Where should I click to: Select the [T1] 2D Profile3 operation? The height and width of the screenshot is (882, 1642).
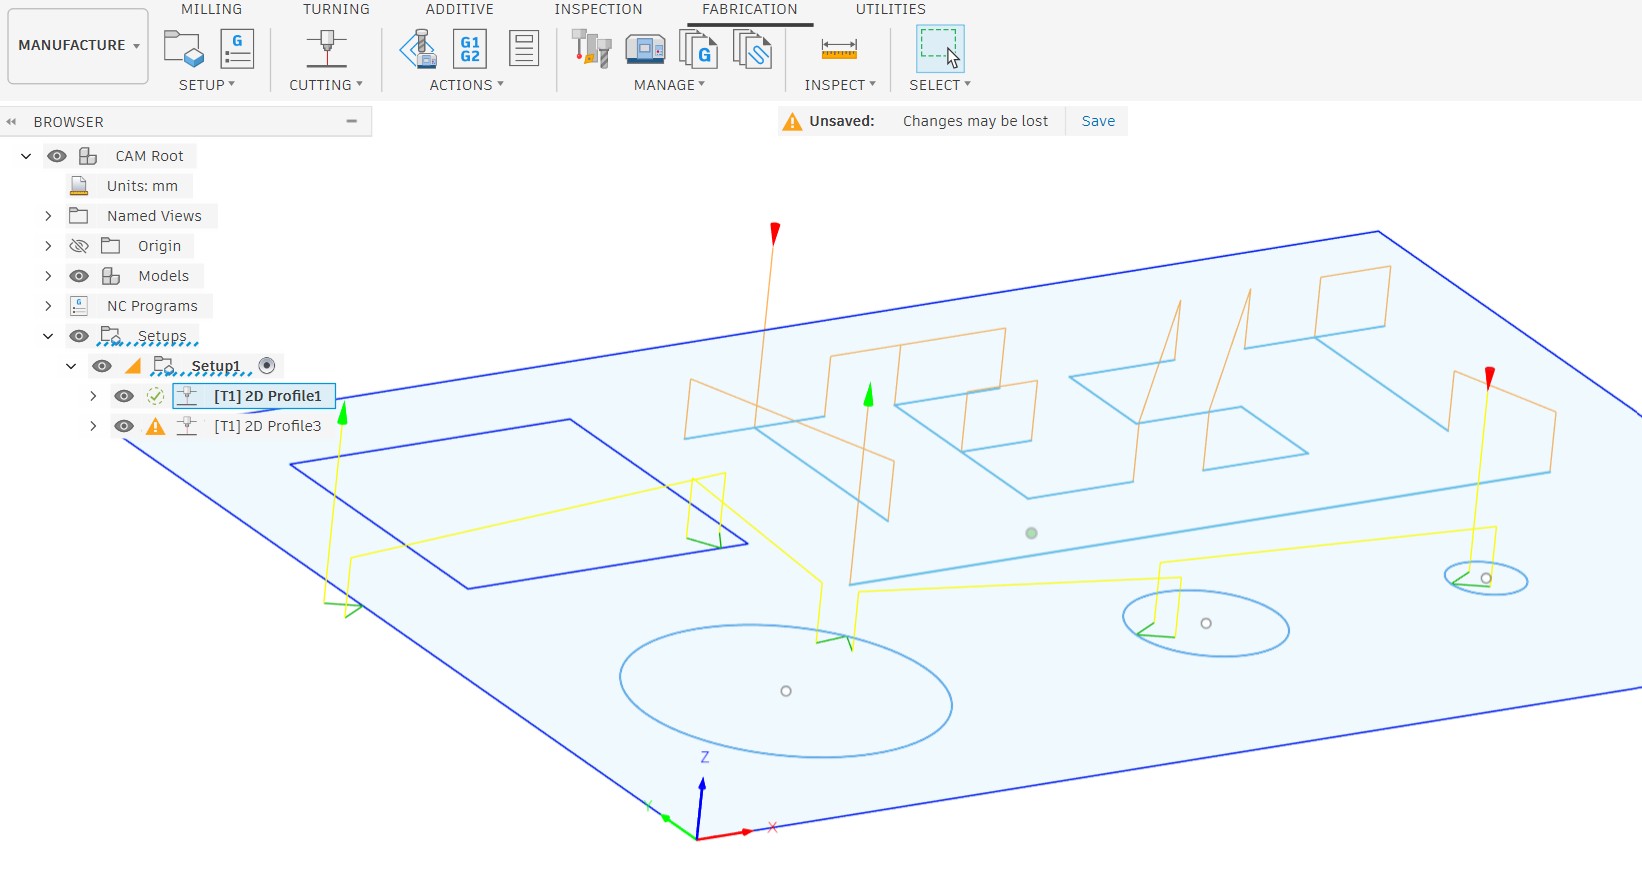click(x=267, y=426)
